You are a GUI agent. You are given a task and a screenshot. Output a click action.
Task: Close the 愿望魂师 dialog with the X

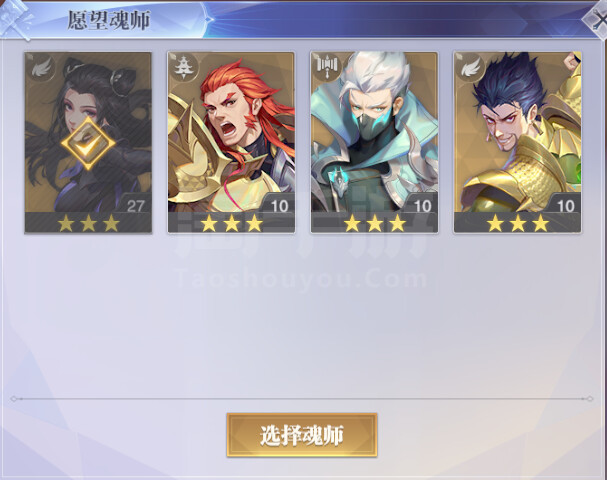pos(596,18)
